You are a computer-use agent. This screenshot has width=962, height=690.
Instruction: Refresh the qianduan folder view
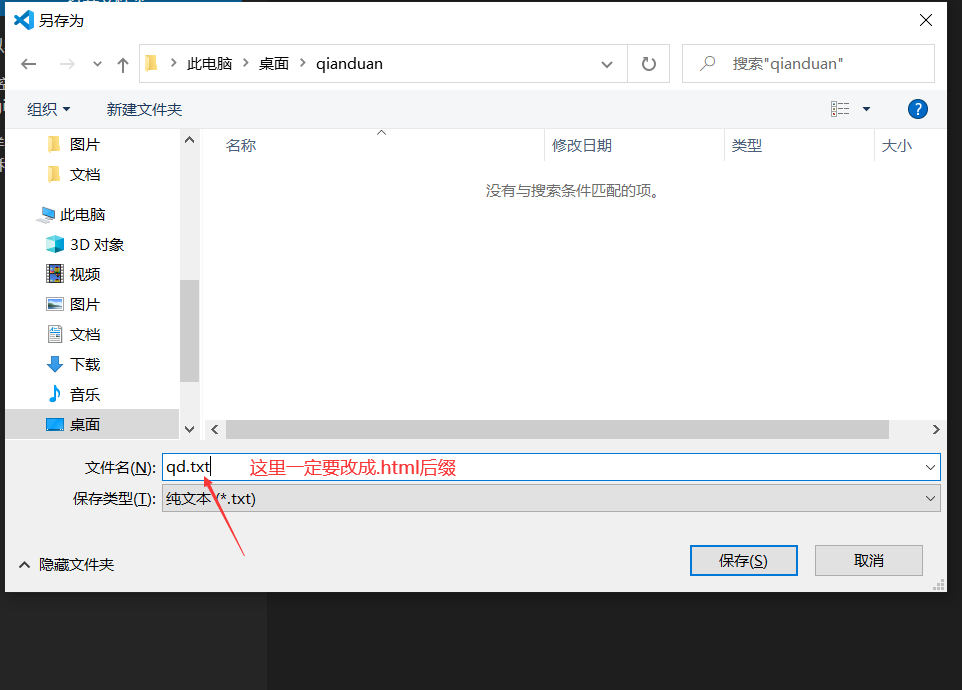point(648,63)
